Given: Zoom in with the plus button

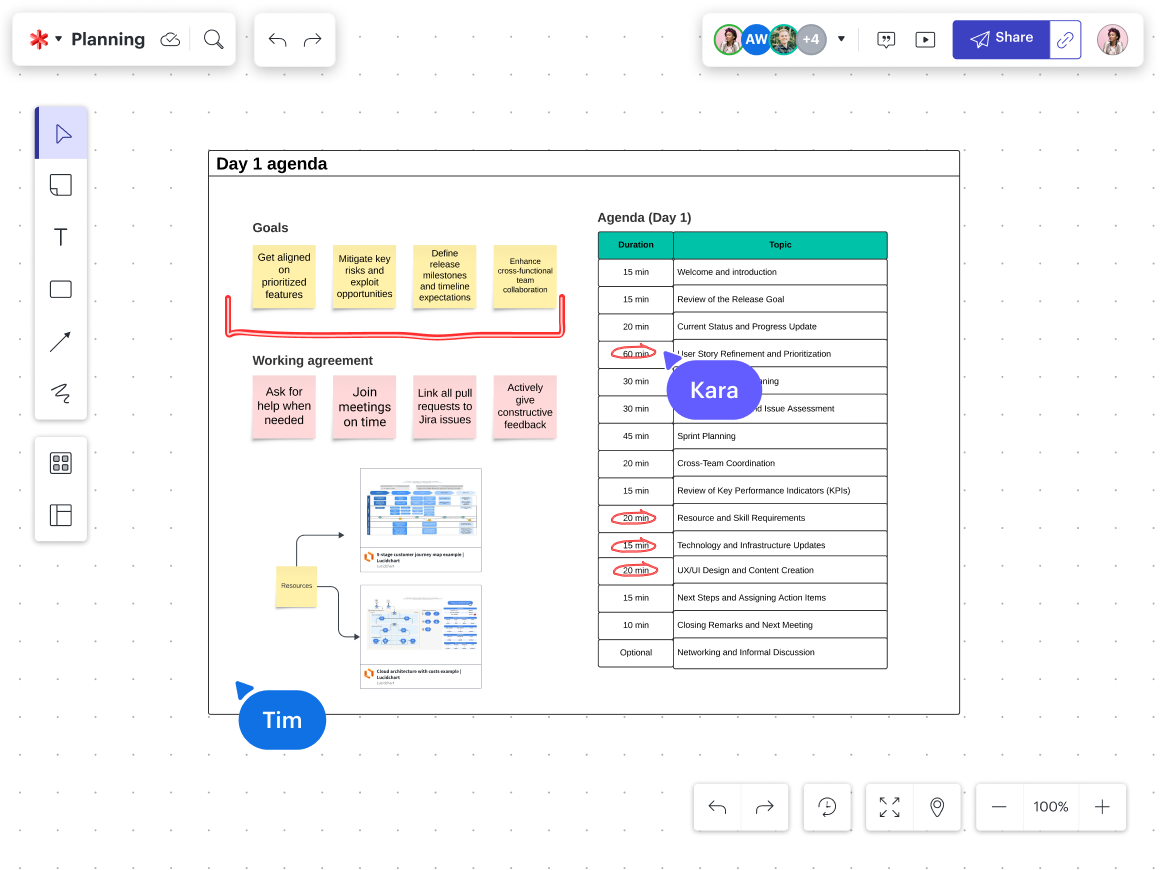Looking at the screenshot, I should (x=1102, y=807).
